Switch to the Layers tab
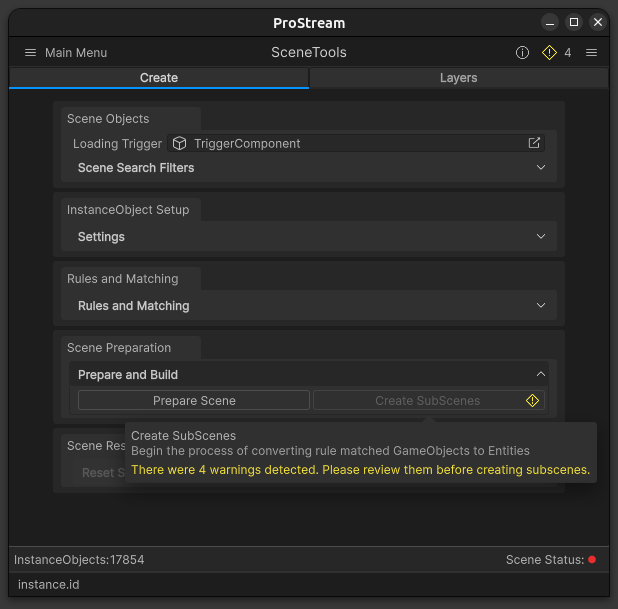 coord(458,78)
